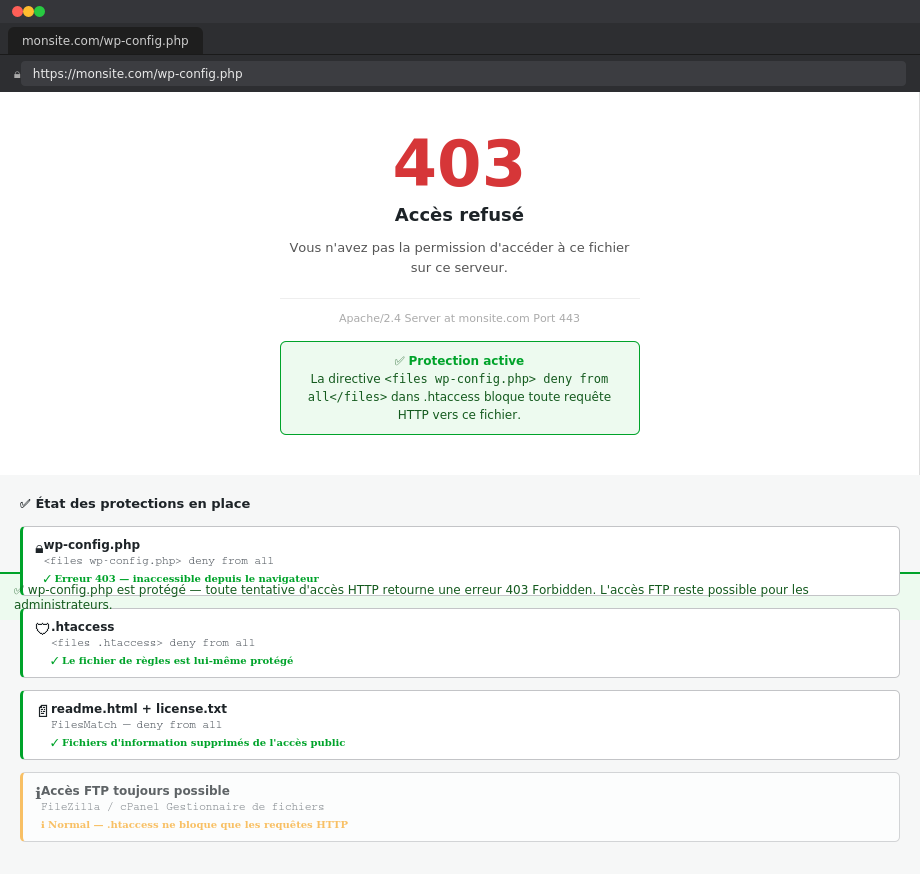Click the address bar URL field
The height and width of the screenshot is (874, 920).
pos(463,74)
